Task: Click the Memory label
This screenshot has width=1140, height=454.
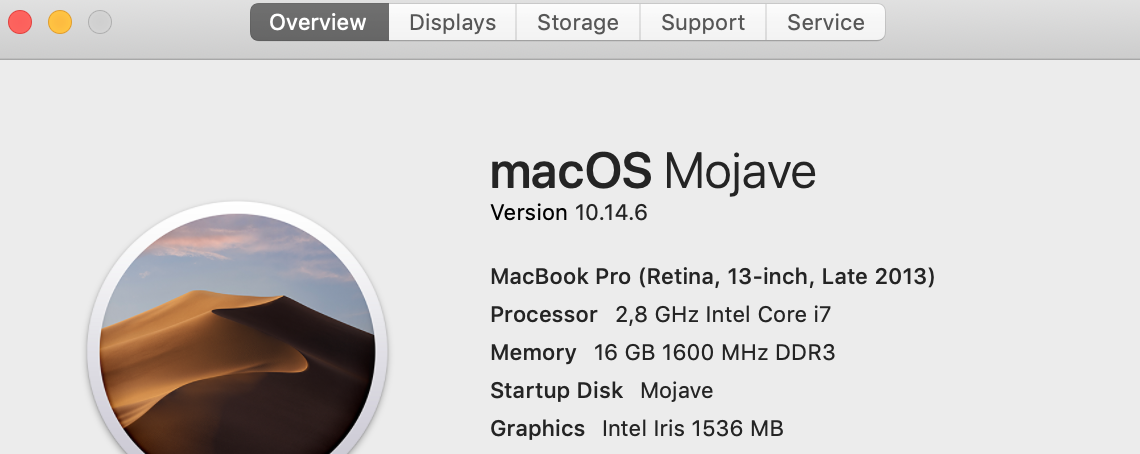Action: tap(533, 353)
